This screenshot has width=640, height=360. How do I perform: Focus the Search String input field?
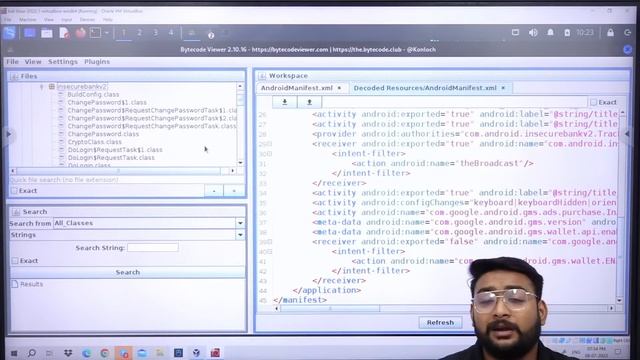153,247
